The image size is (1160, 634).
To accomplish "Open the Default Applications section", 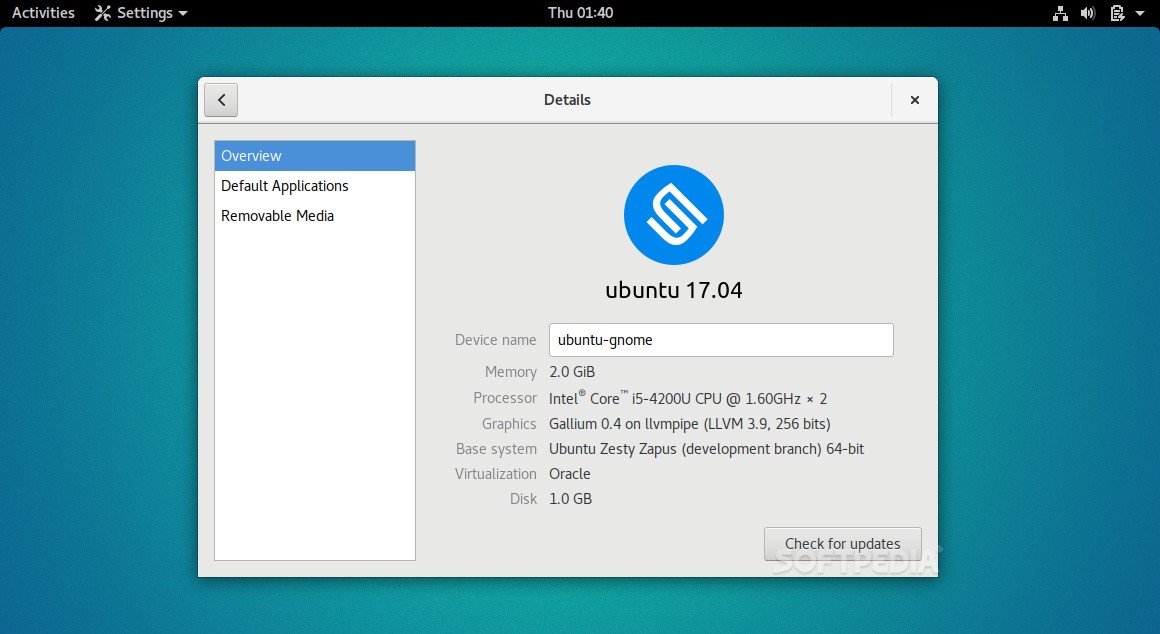I will click(315, 186).
